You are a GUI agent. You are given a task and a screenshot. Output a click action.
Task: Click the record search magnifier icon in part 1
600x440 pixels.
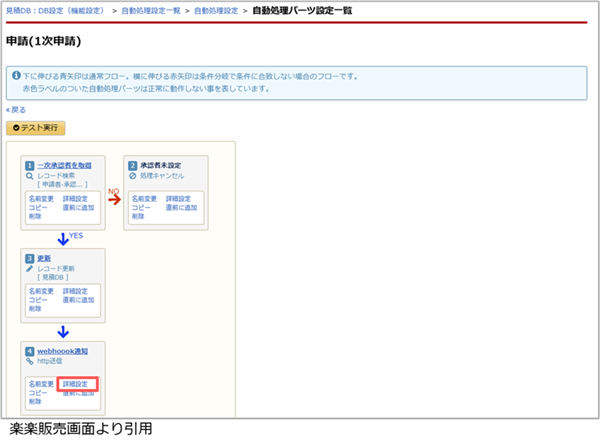coord(30,175)
